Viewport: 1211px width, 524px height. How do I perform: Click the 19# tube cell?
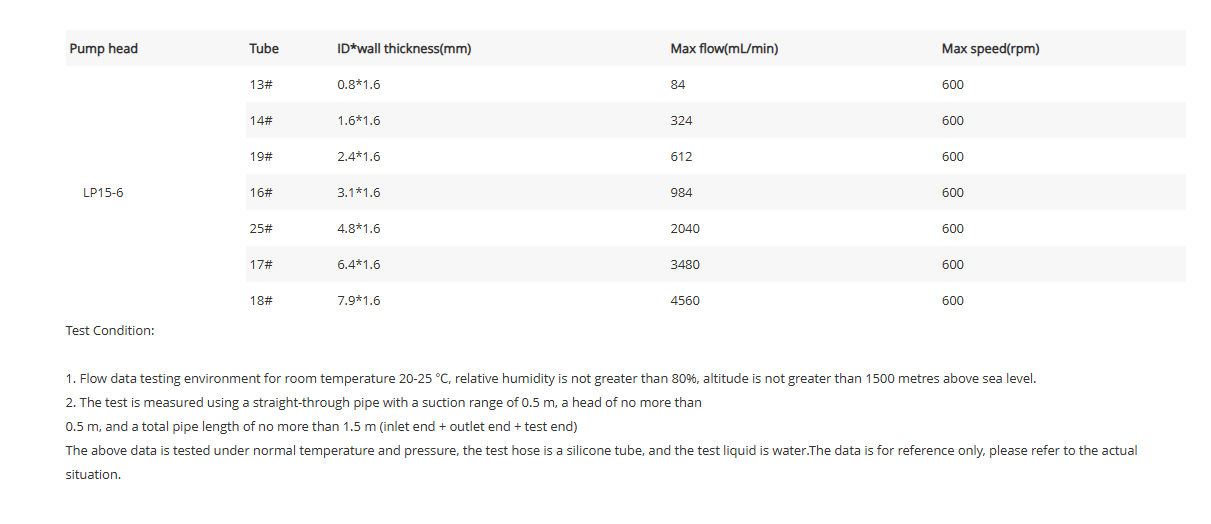click(x=261, y=157)
